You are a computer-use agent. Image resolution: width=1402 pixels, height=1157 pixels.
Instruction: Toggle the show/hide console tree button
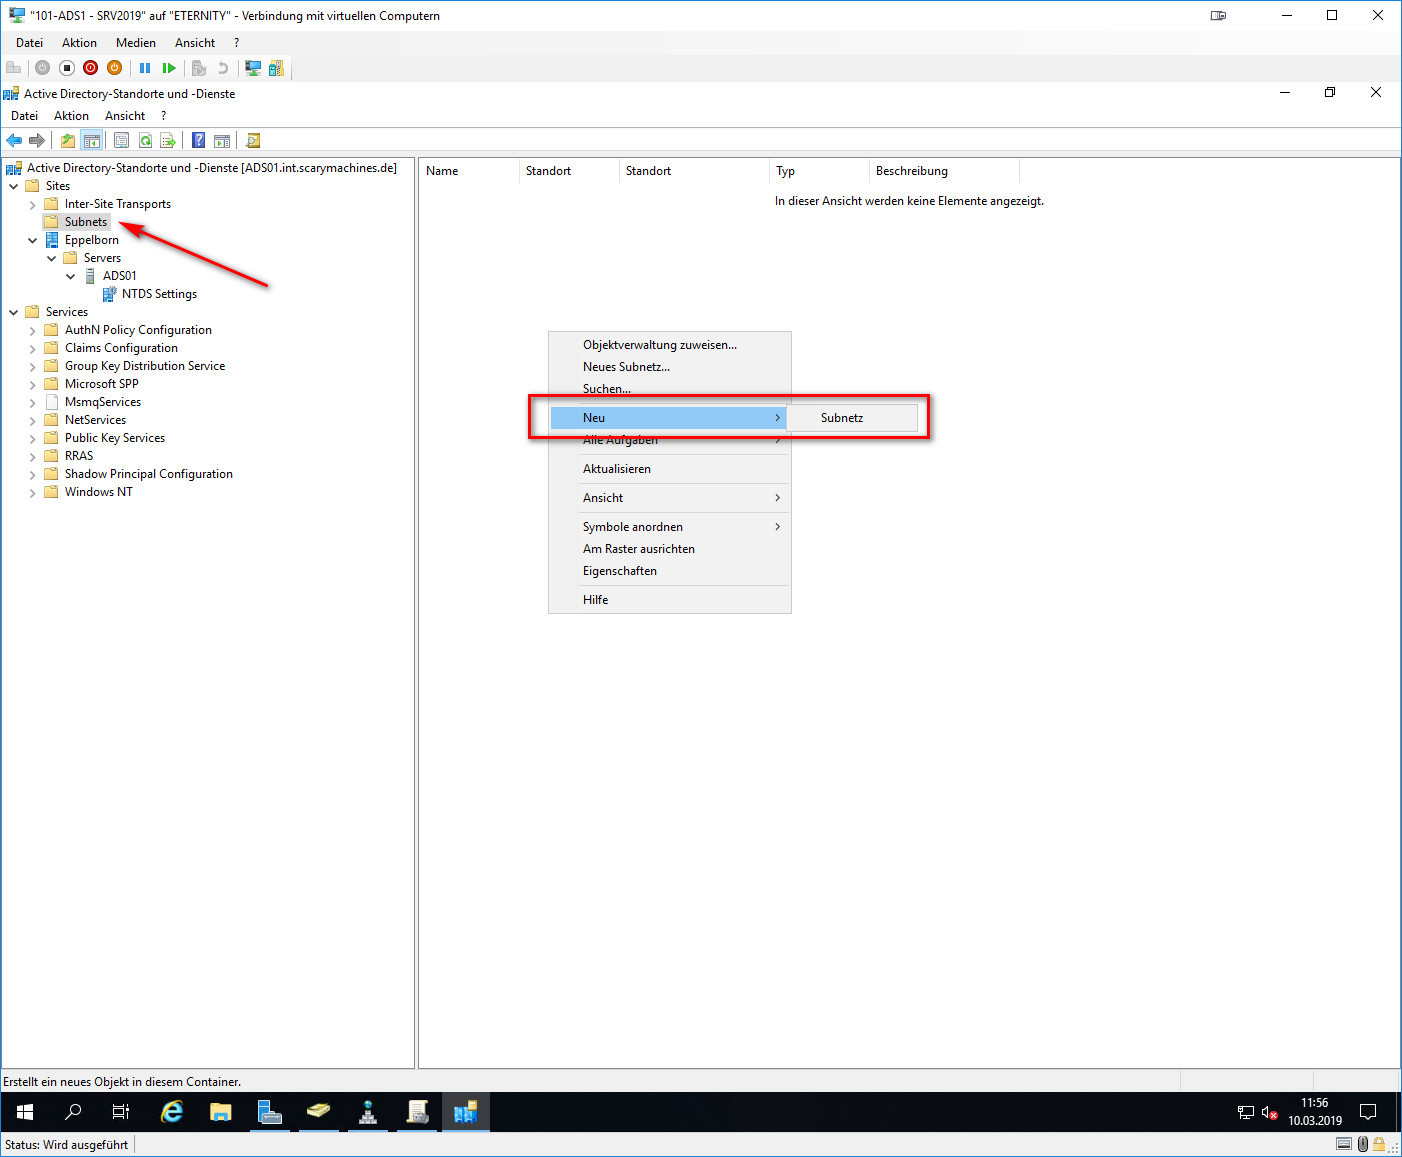pos(91,141)
